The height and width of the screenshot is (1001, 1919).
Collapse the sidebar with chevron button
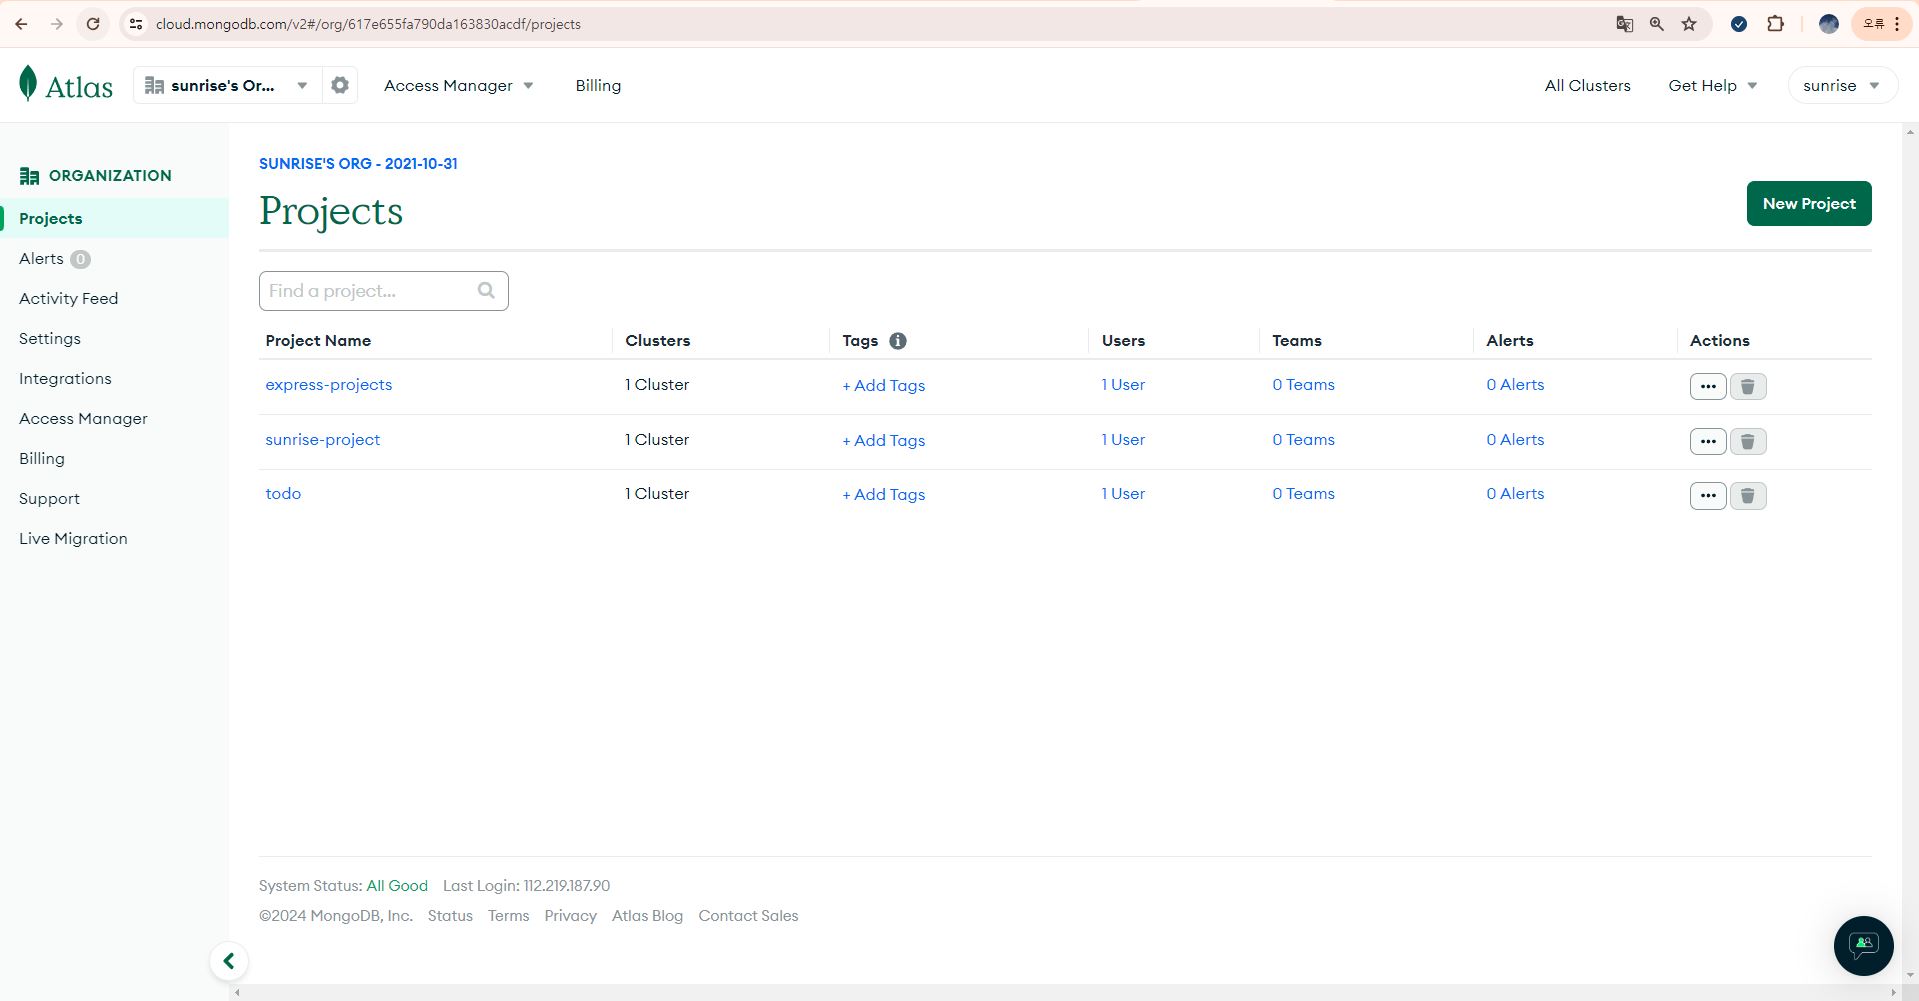229,961
